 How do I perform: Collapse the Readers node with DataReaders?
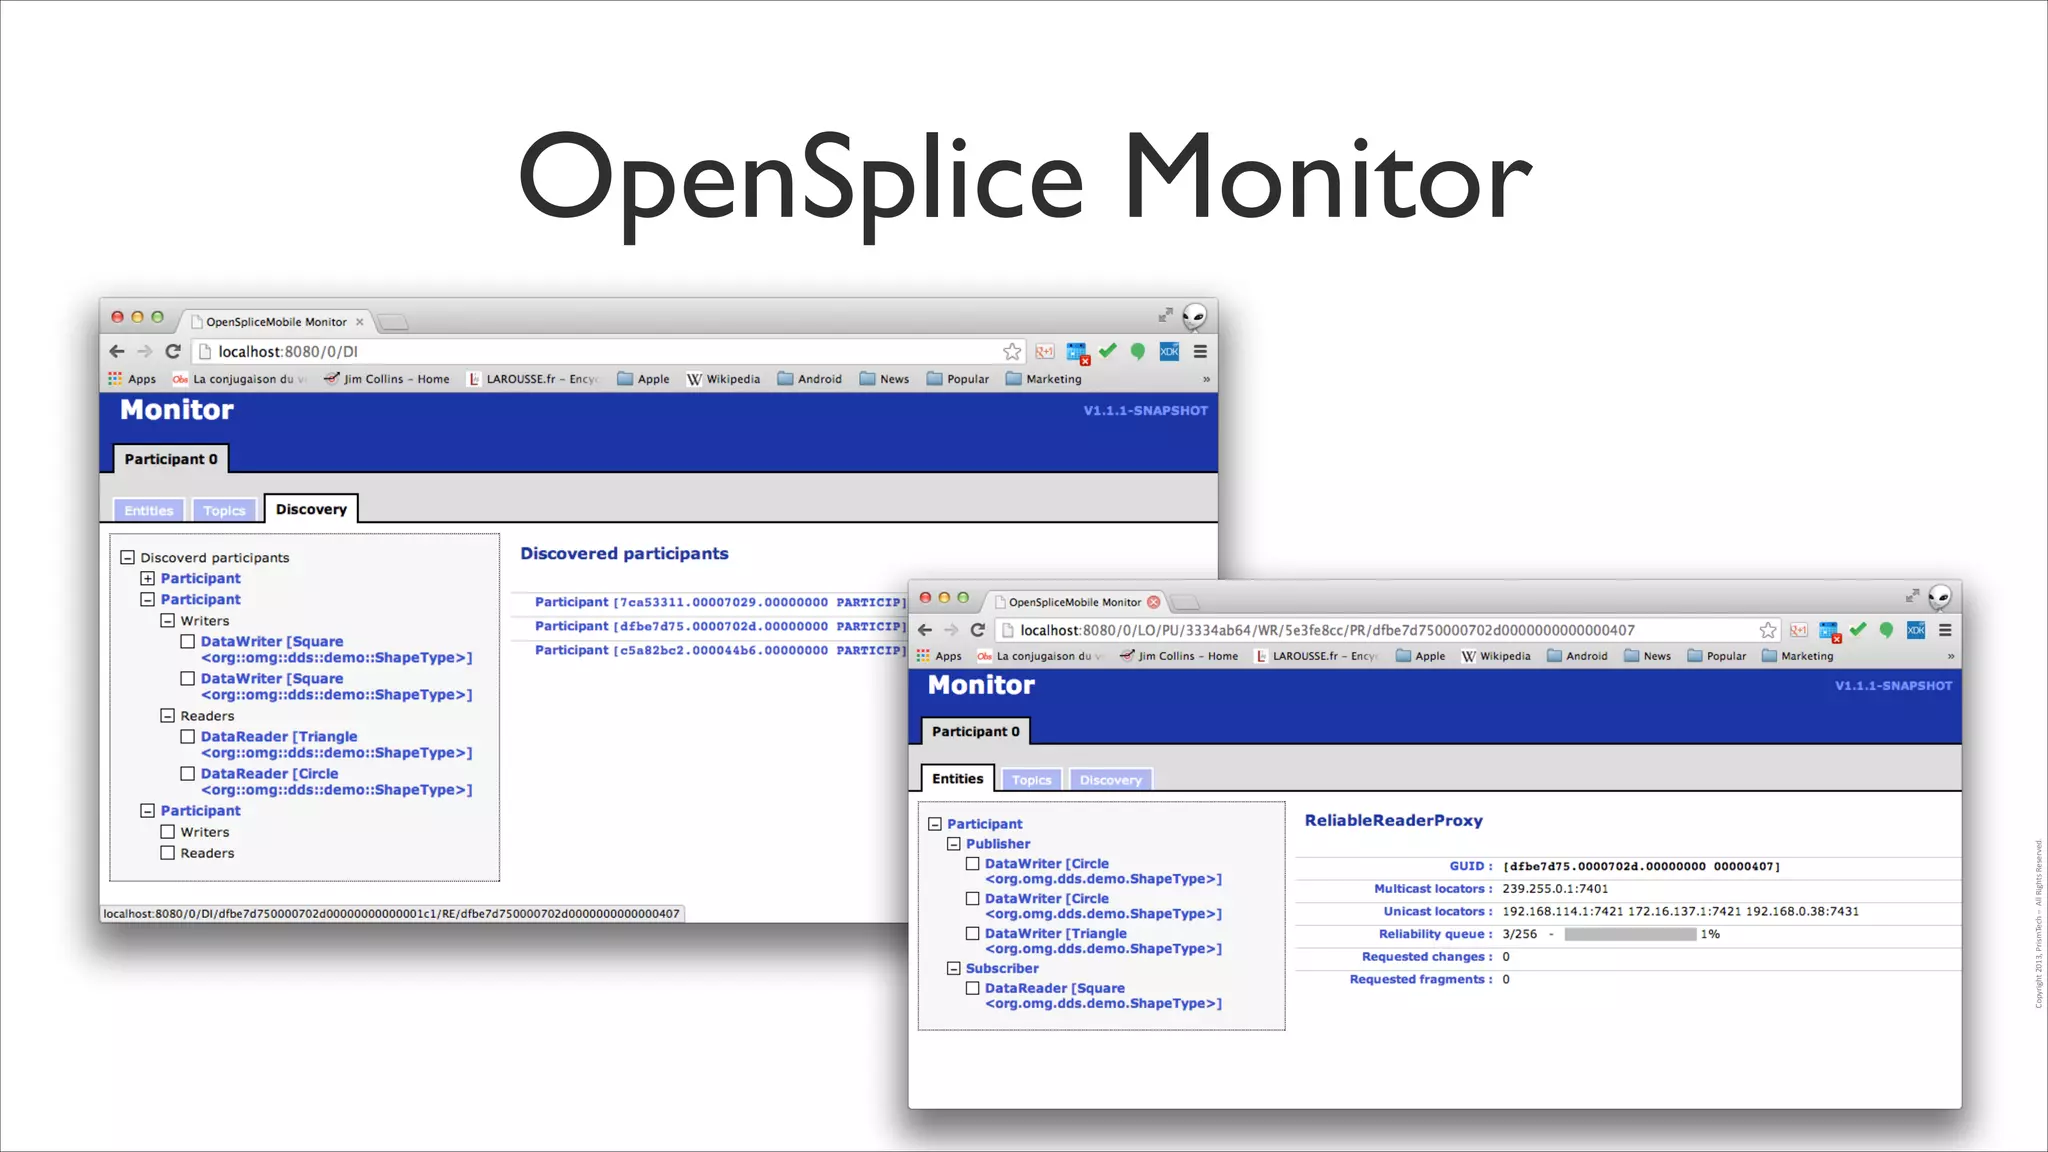click(x=167, y=715)
